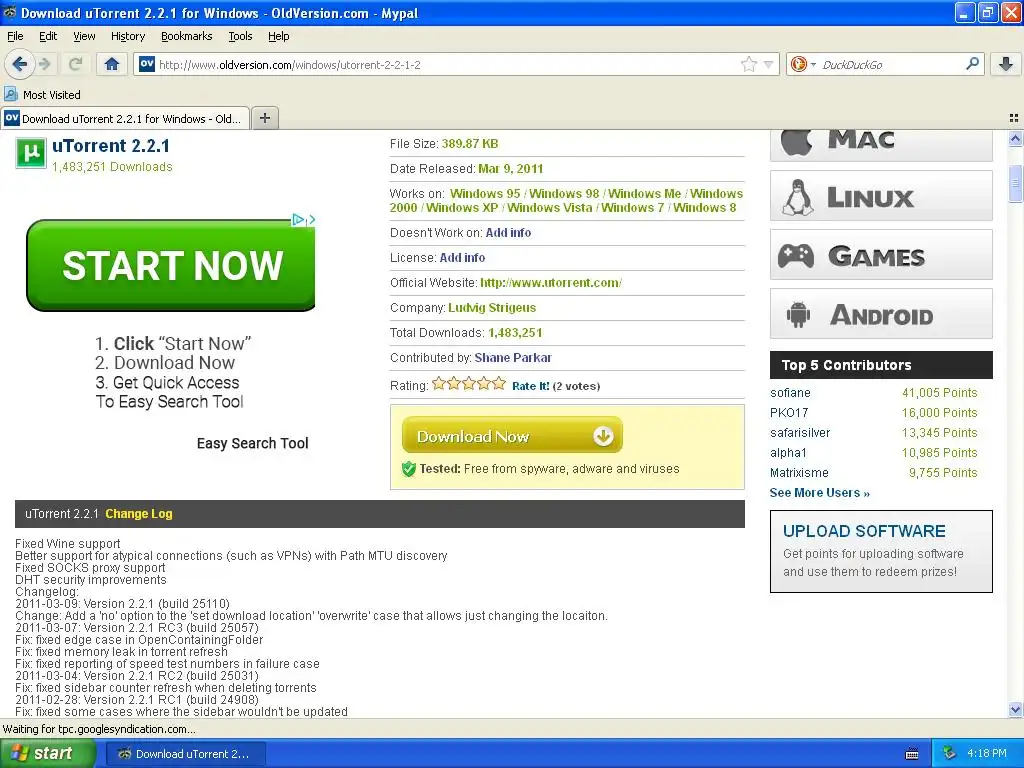1024x768 pixels.
Task: Click the Forward navigation arrow
Action: coord(44,64)
